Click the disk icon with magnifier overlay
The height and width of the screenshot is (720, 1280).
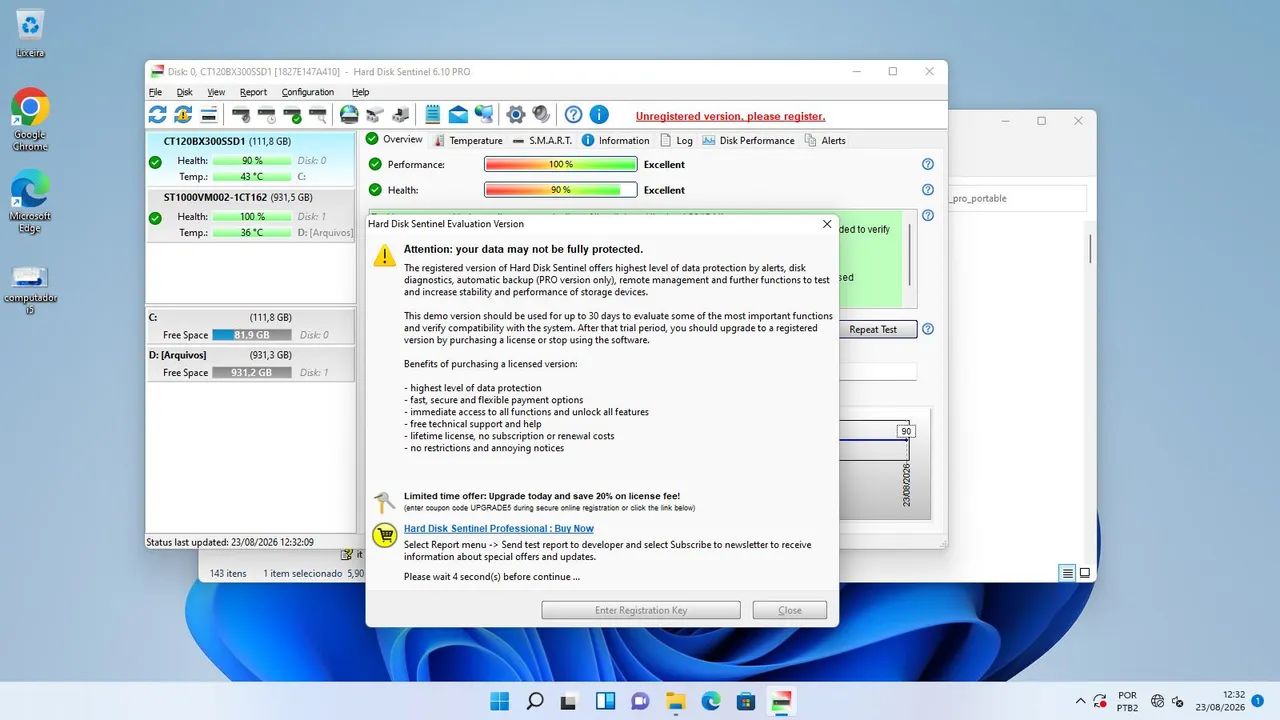[x=318, y=115]
